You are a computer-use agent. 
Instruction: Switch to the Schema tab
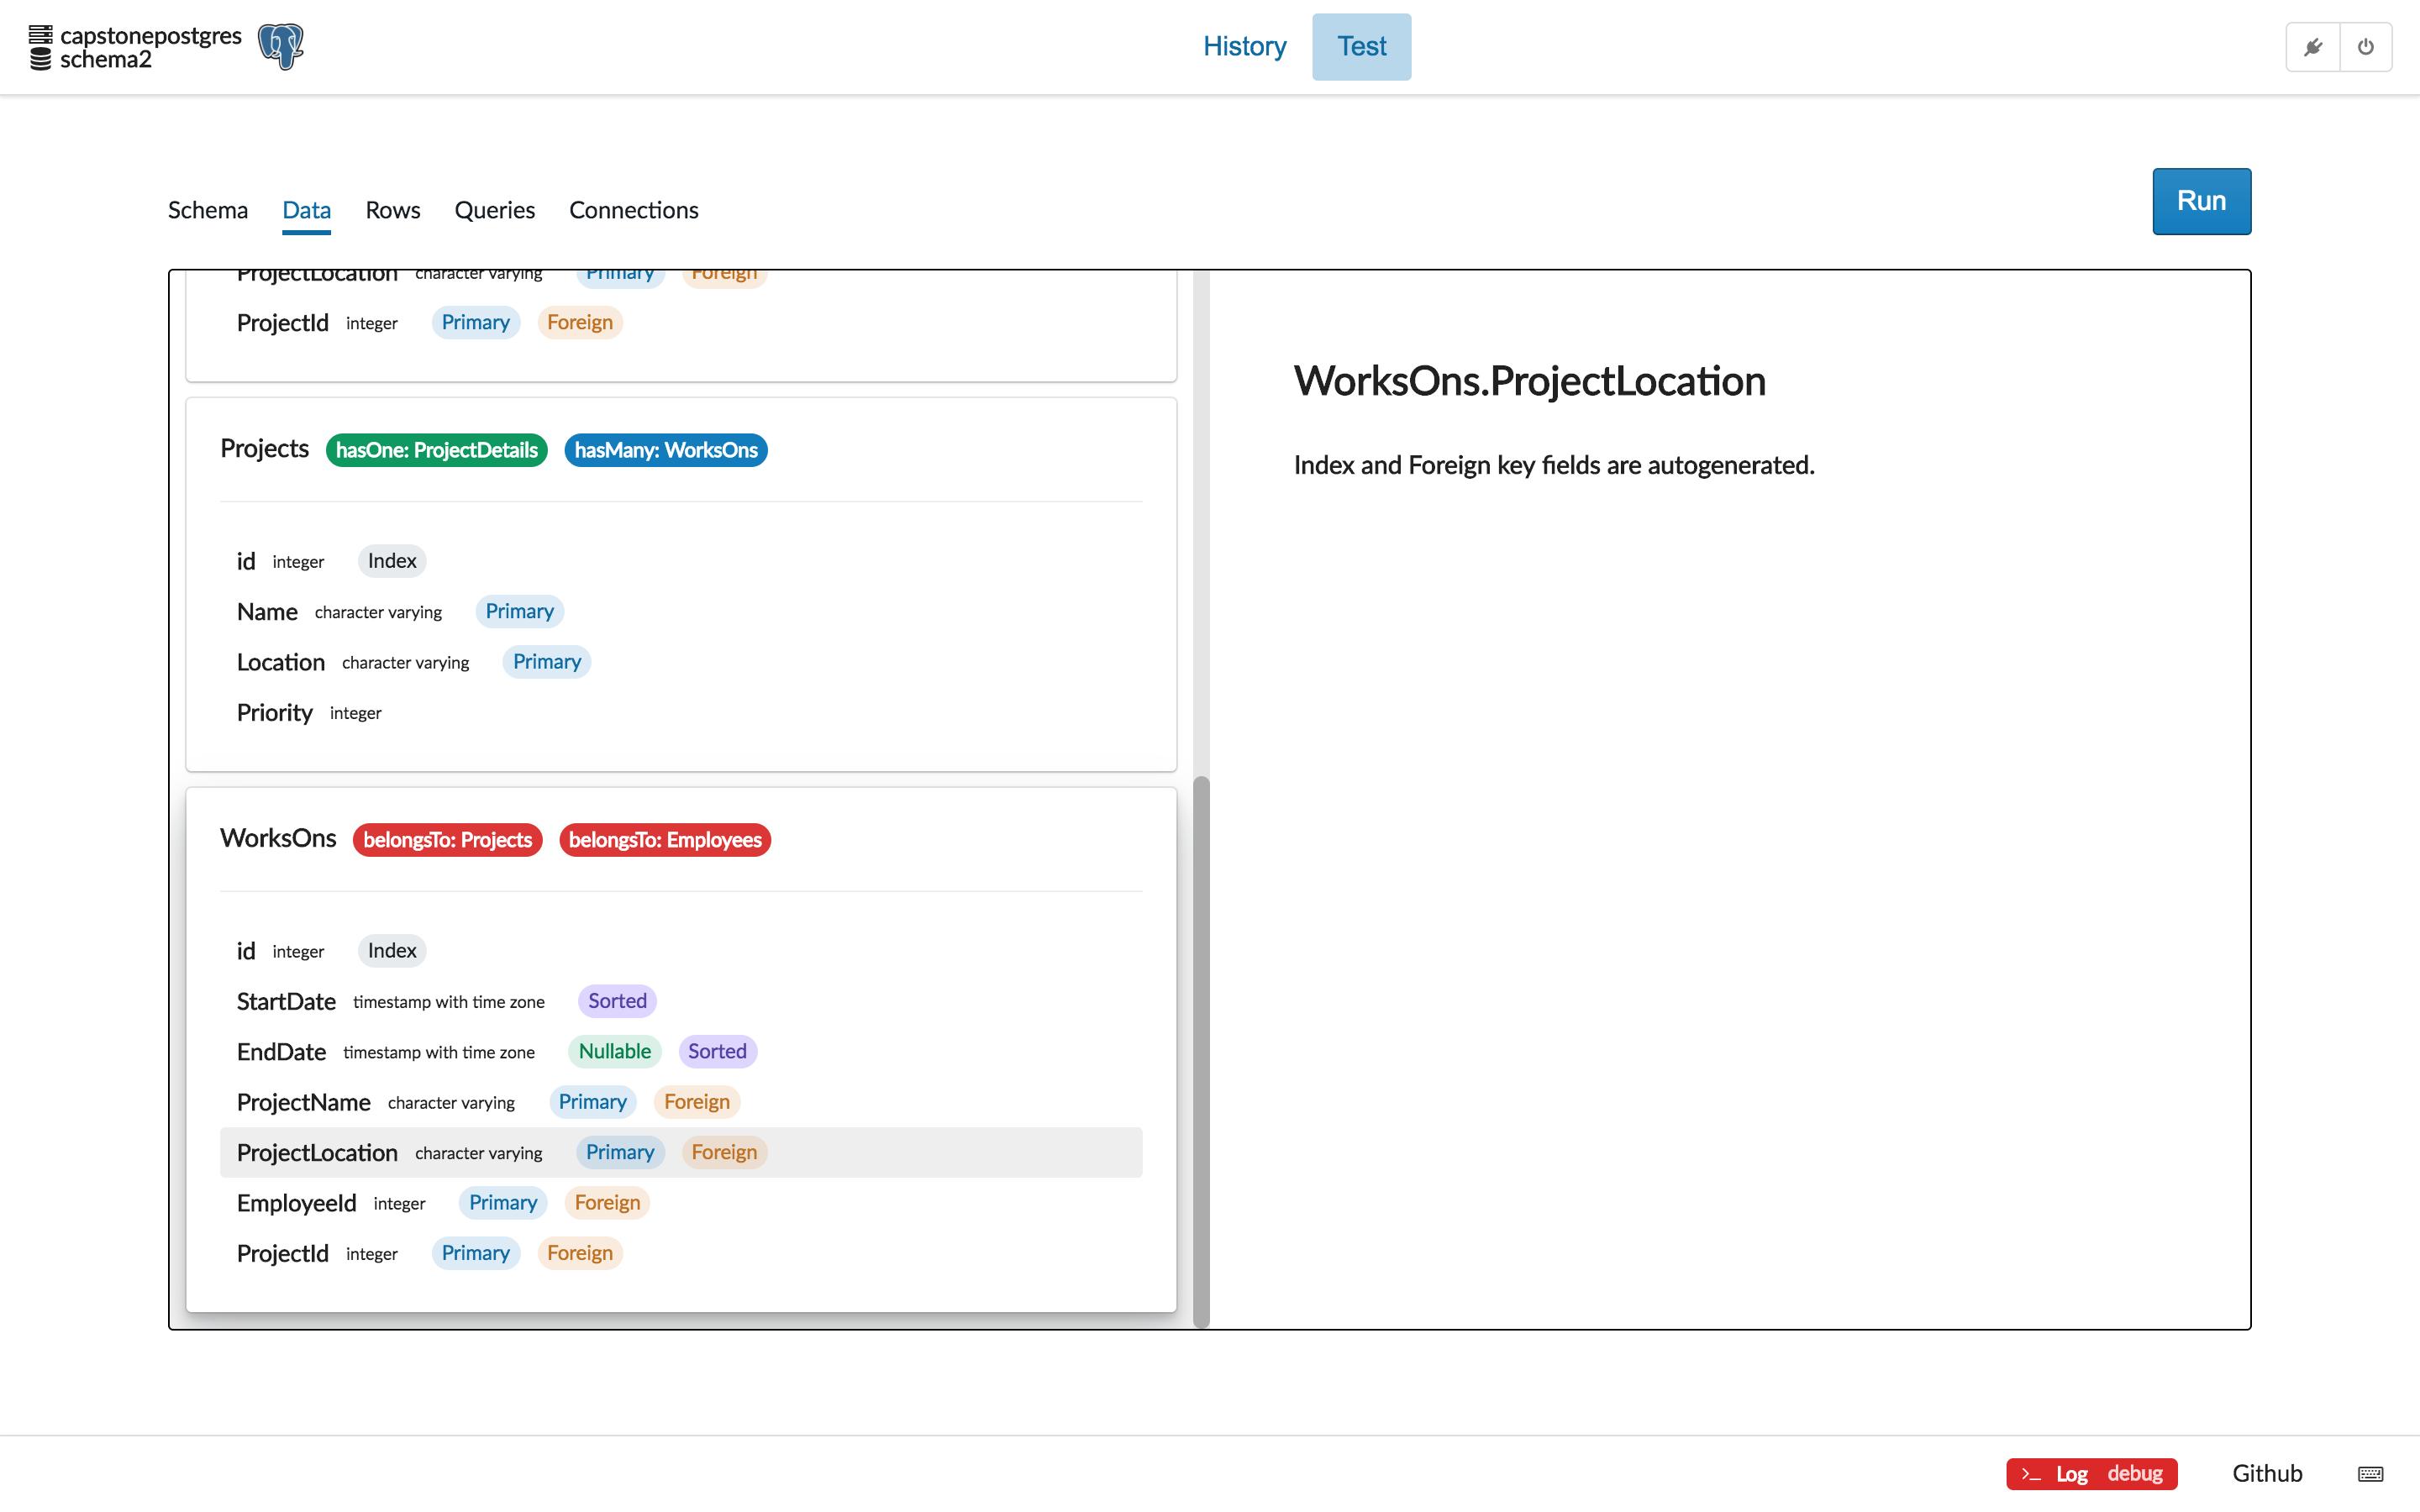tap(207, 210)
